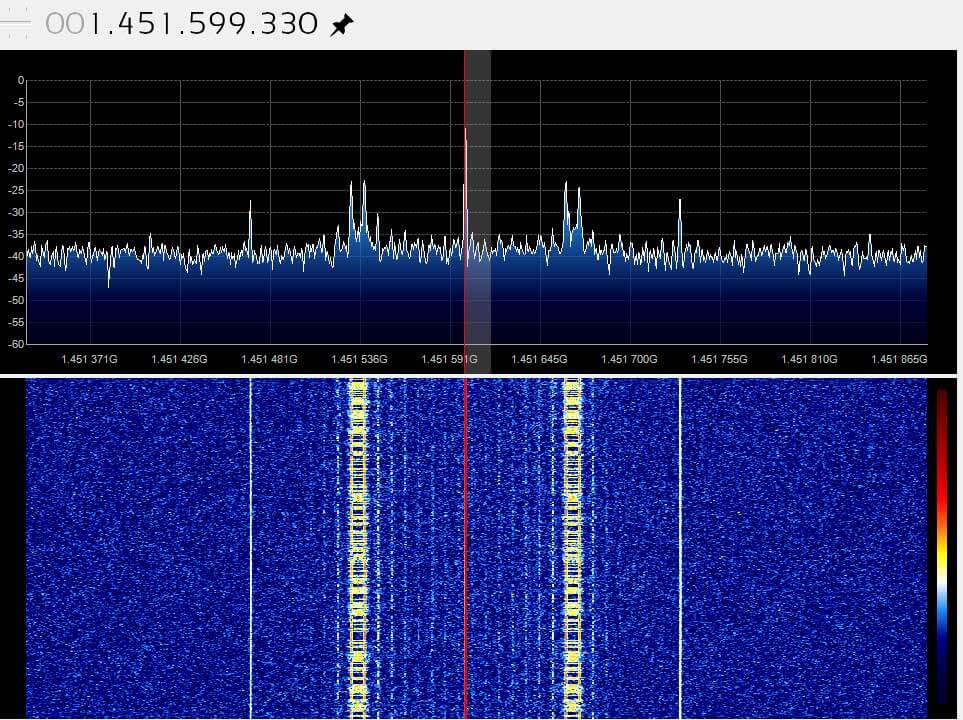Tune to the '1.451 810G' axis label
This screenshot has height=720, width=963.
pyautogui.click(x=809, y=359)
